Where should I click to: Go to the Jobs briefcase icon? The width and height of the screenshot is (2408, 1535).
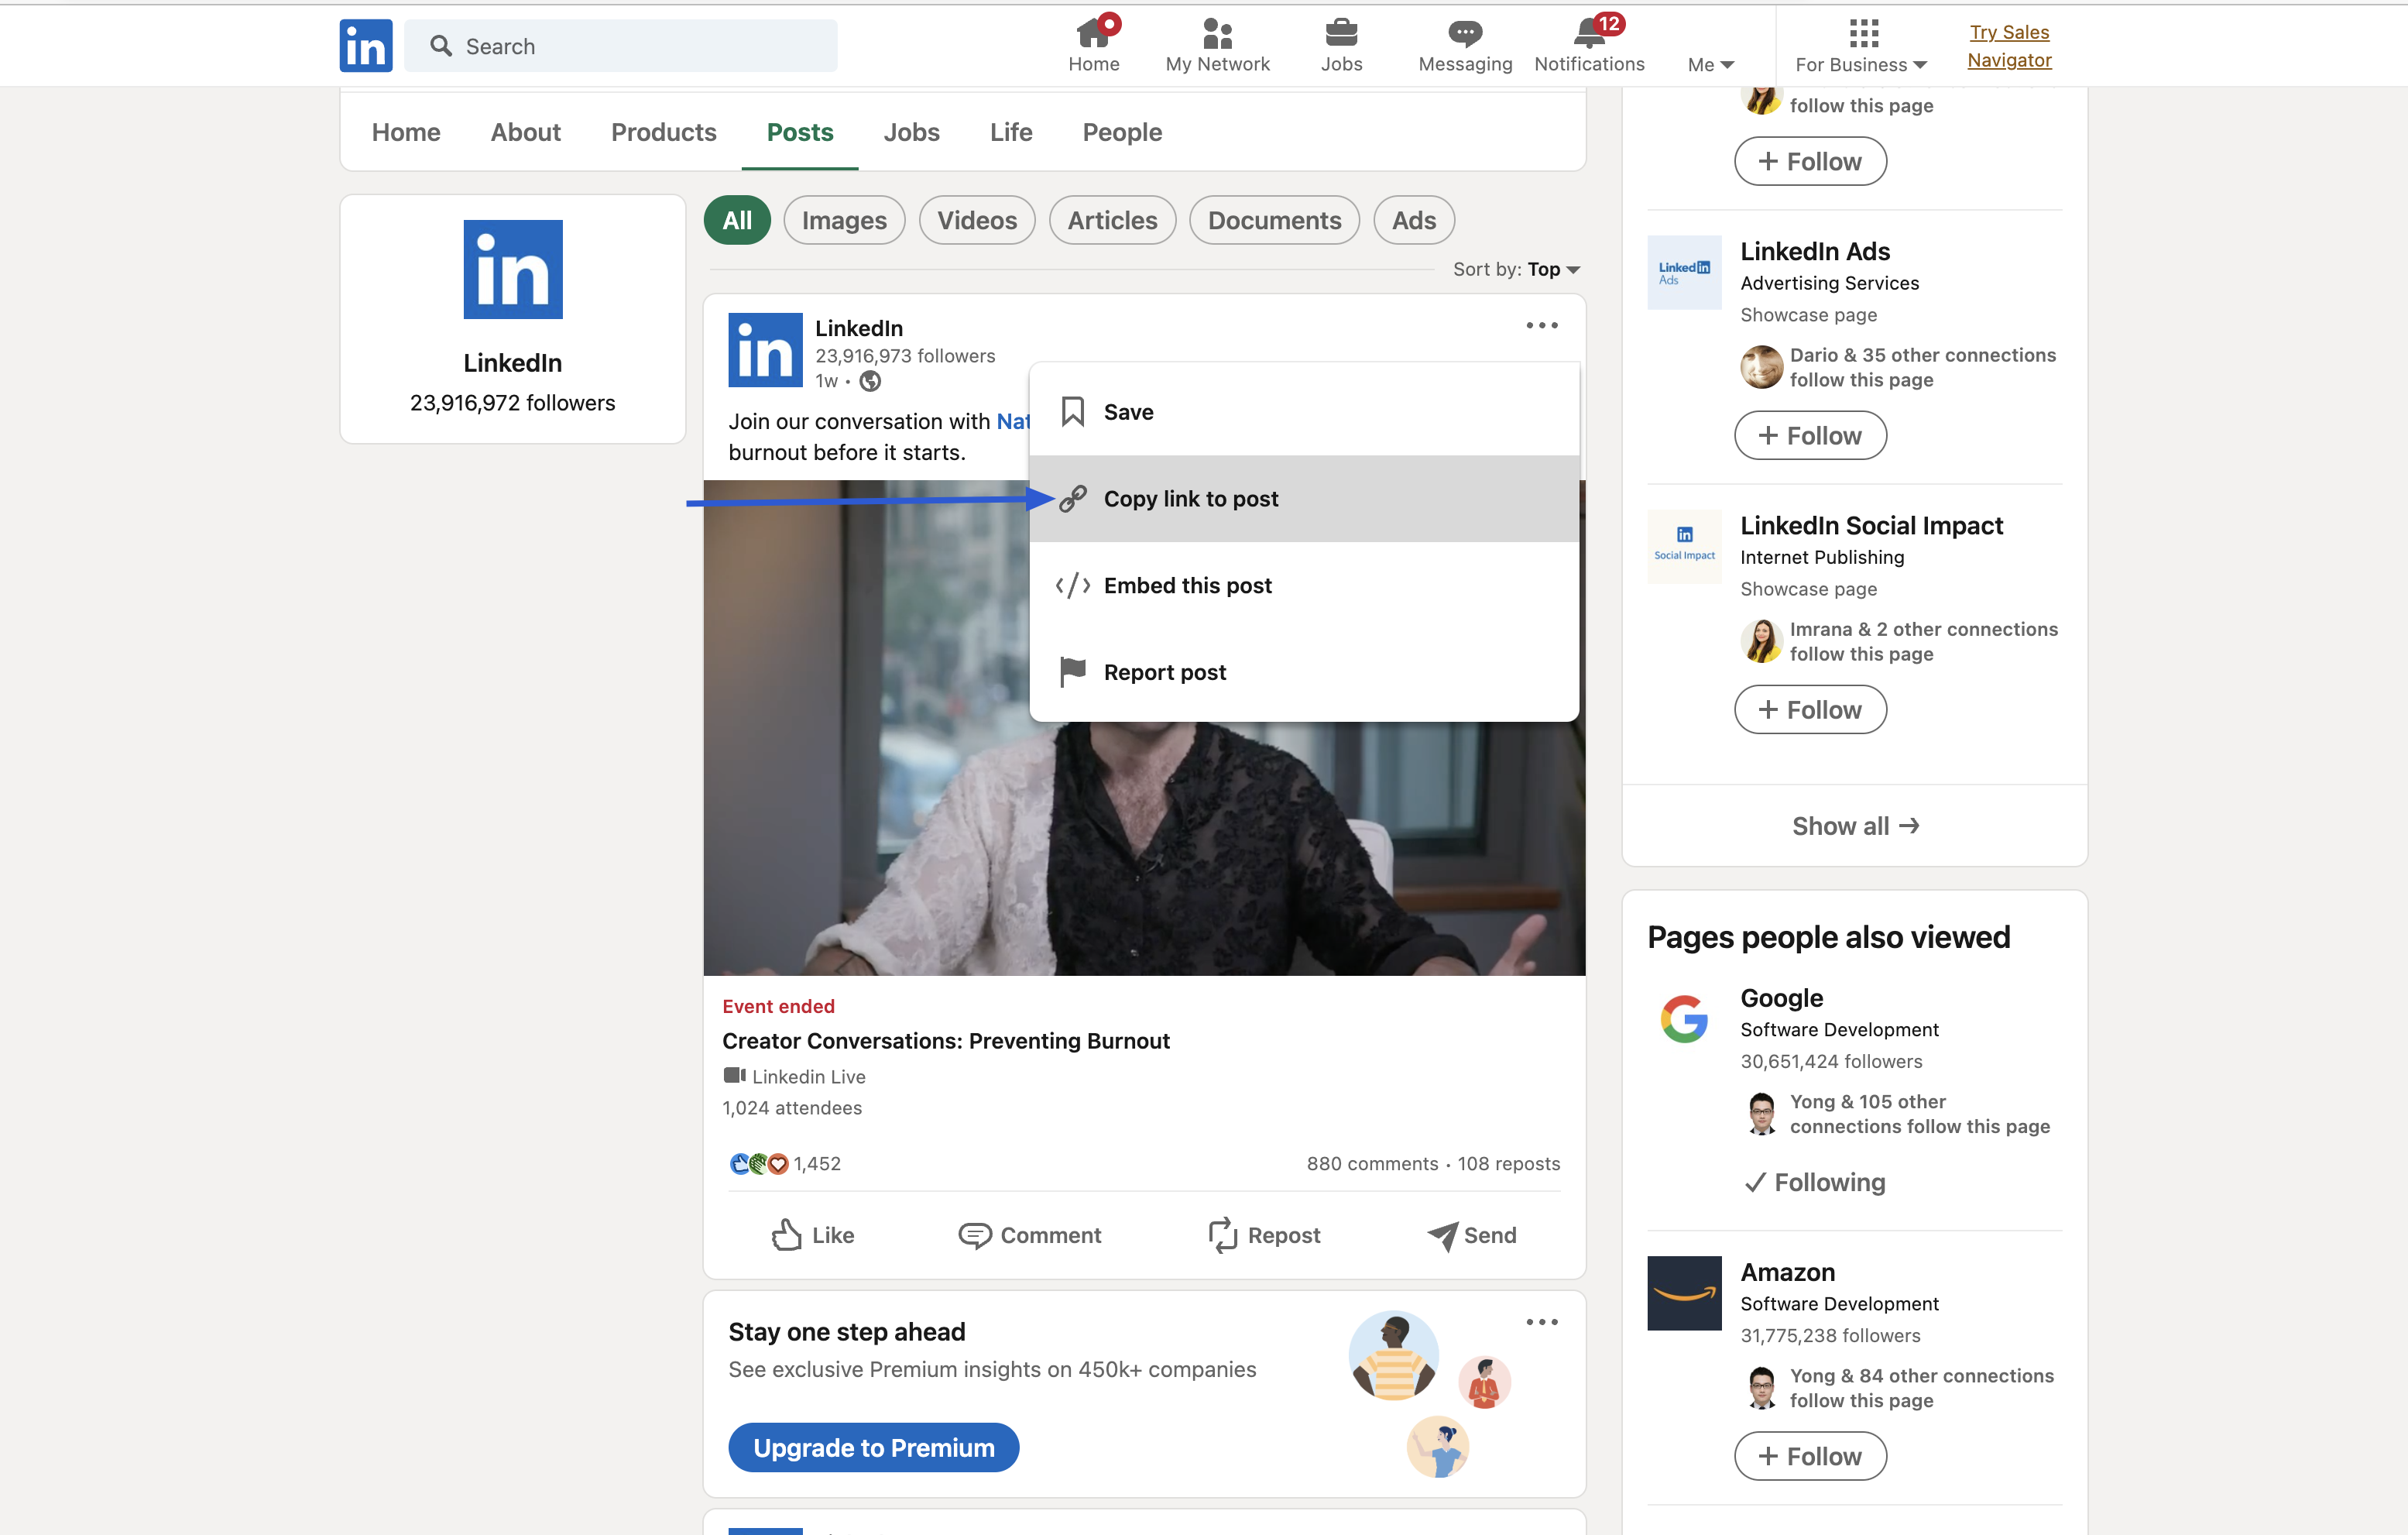click(1340, 34)
